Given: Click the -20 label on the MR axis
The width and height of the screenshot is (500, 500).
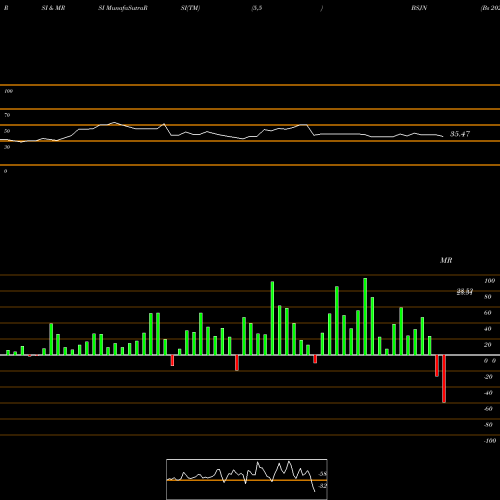Looking at the screenshot, I should pos(488,377).
